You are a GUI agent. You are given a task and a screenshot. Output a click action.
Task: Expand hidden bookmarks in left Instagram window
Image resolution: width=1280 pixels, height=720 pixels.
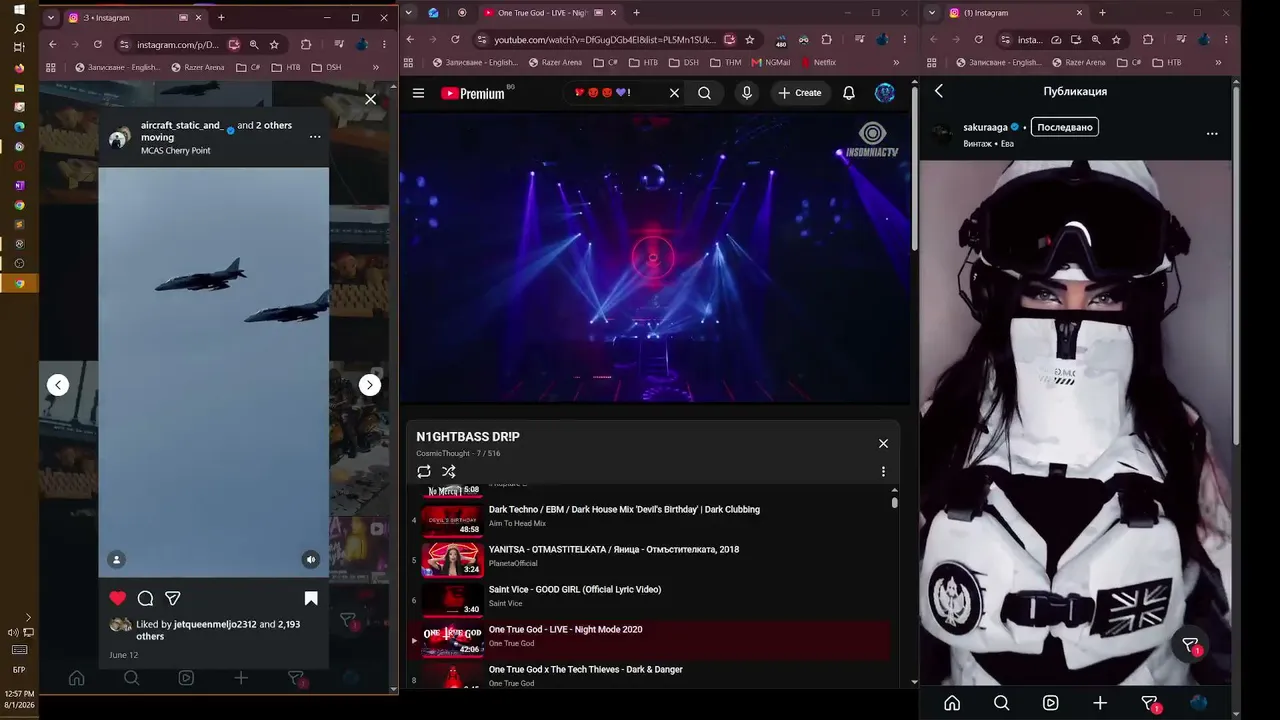(x=376, y=67)
